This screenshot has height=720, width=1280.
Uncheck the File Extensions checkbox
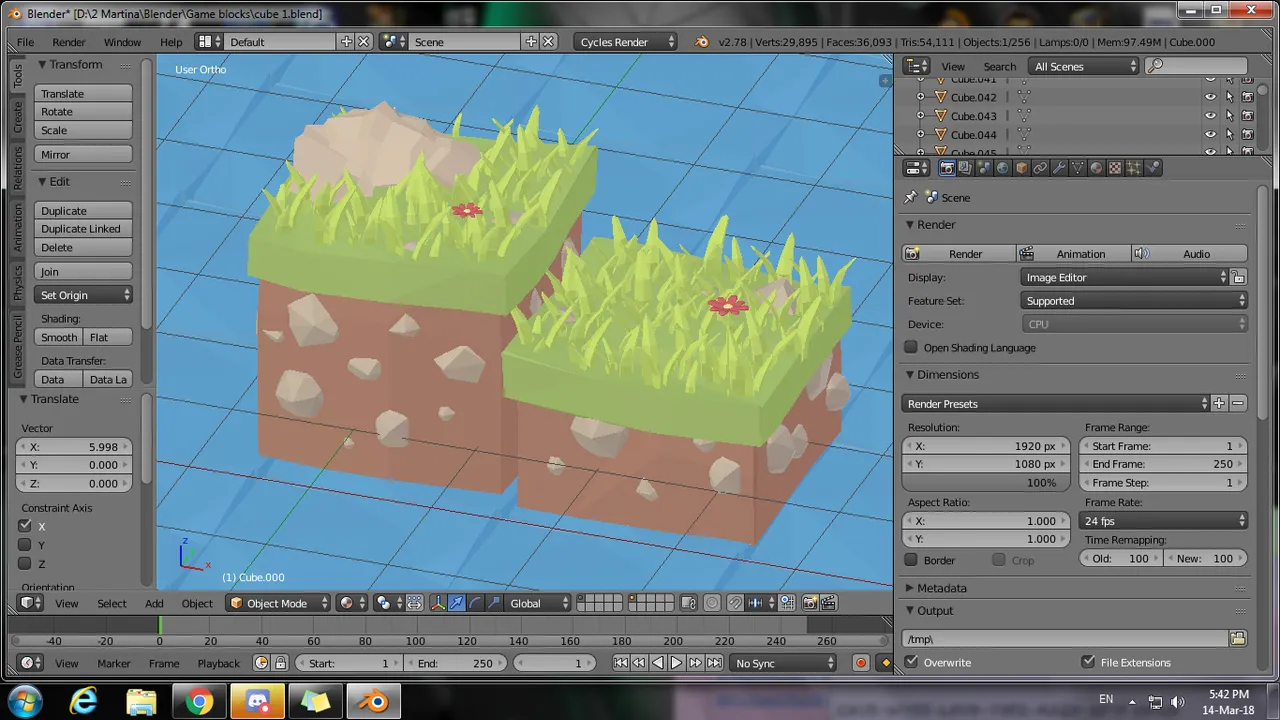[x=1088, y=662]
